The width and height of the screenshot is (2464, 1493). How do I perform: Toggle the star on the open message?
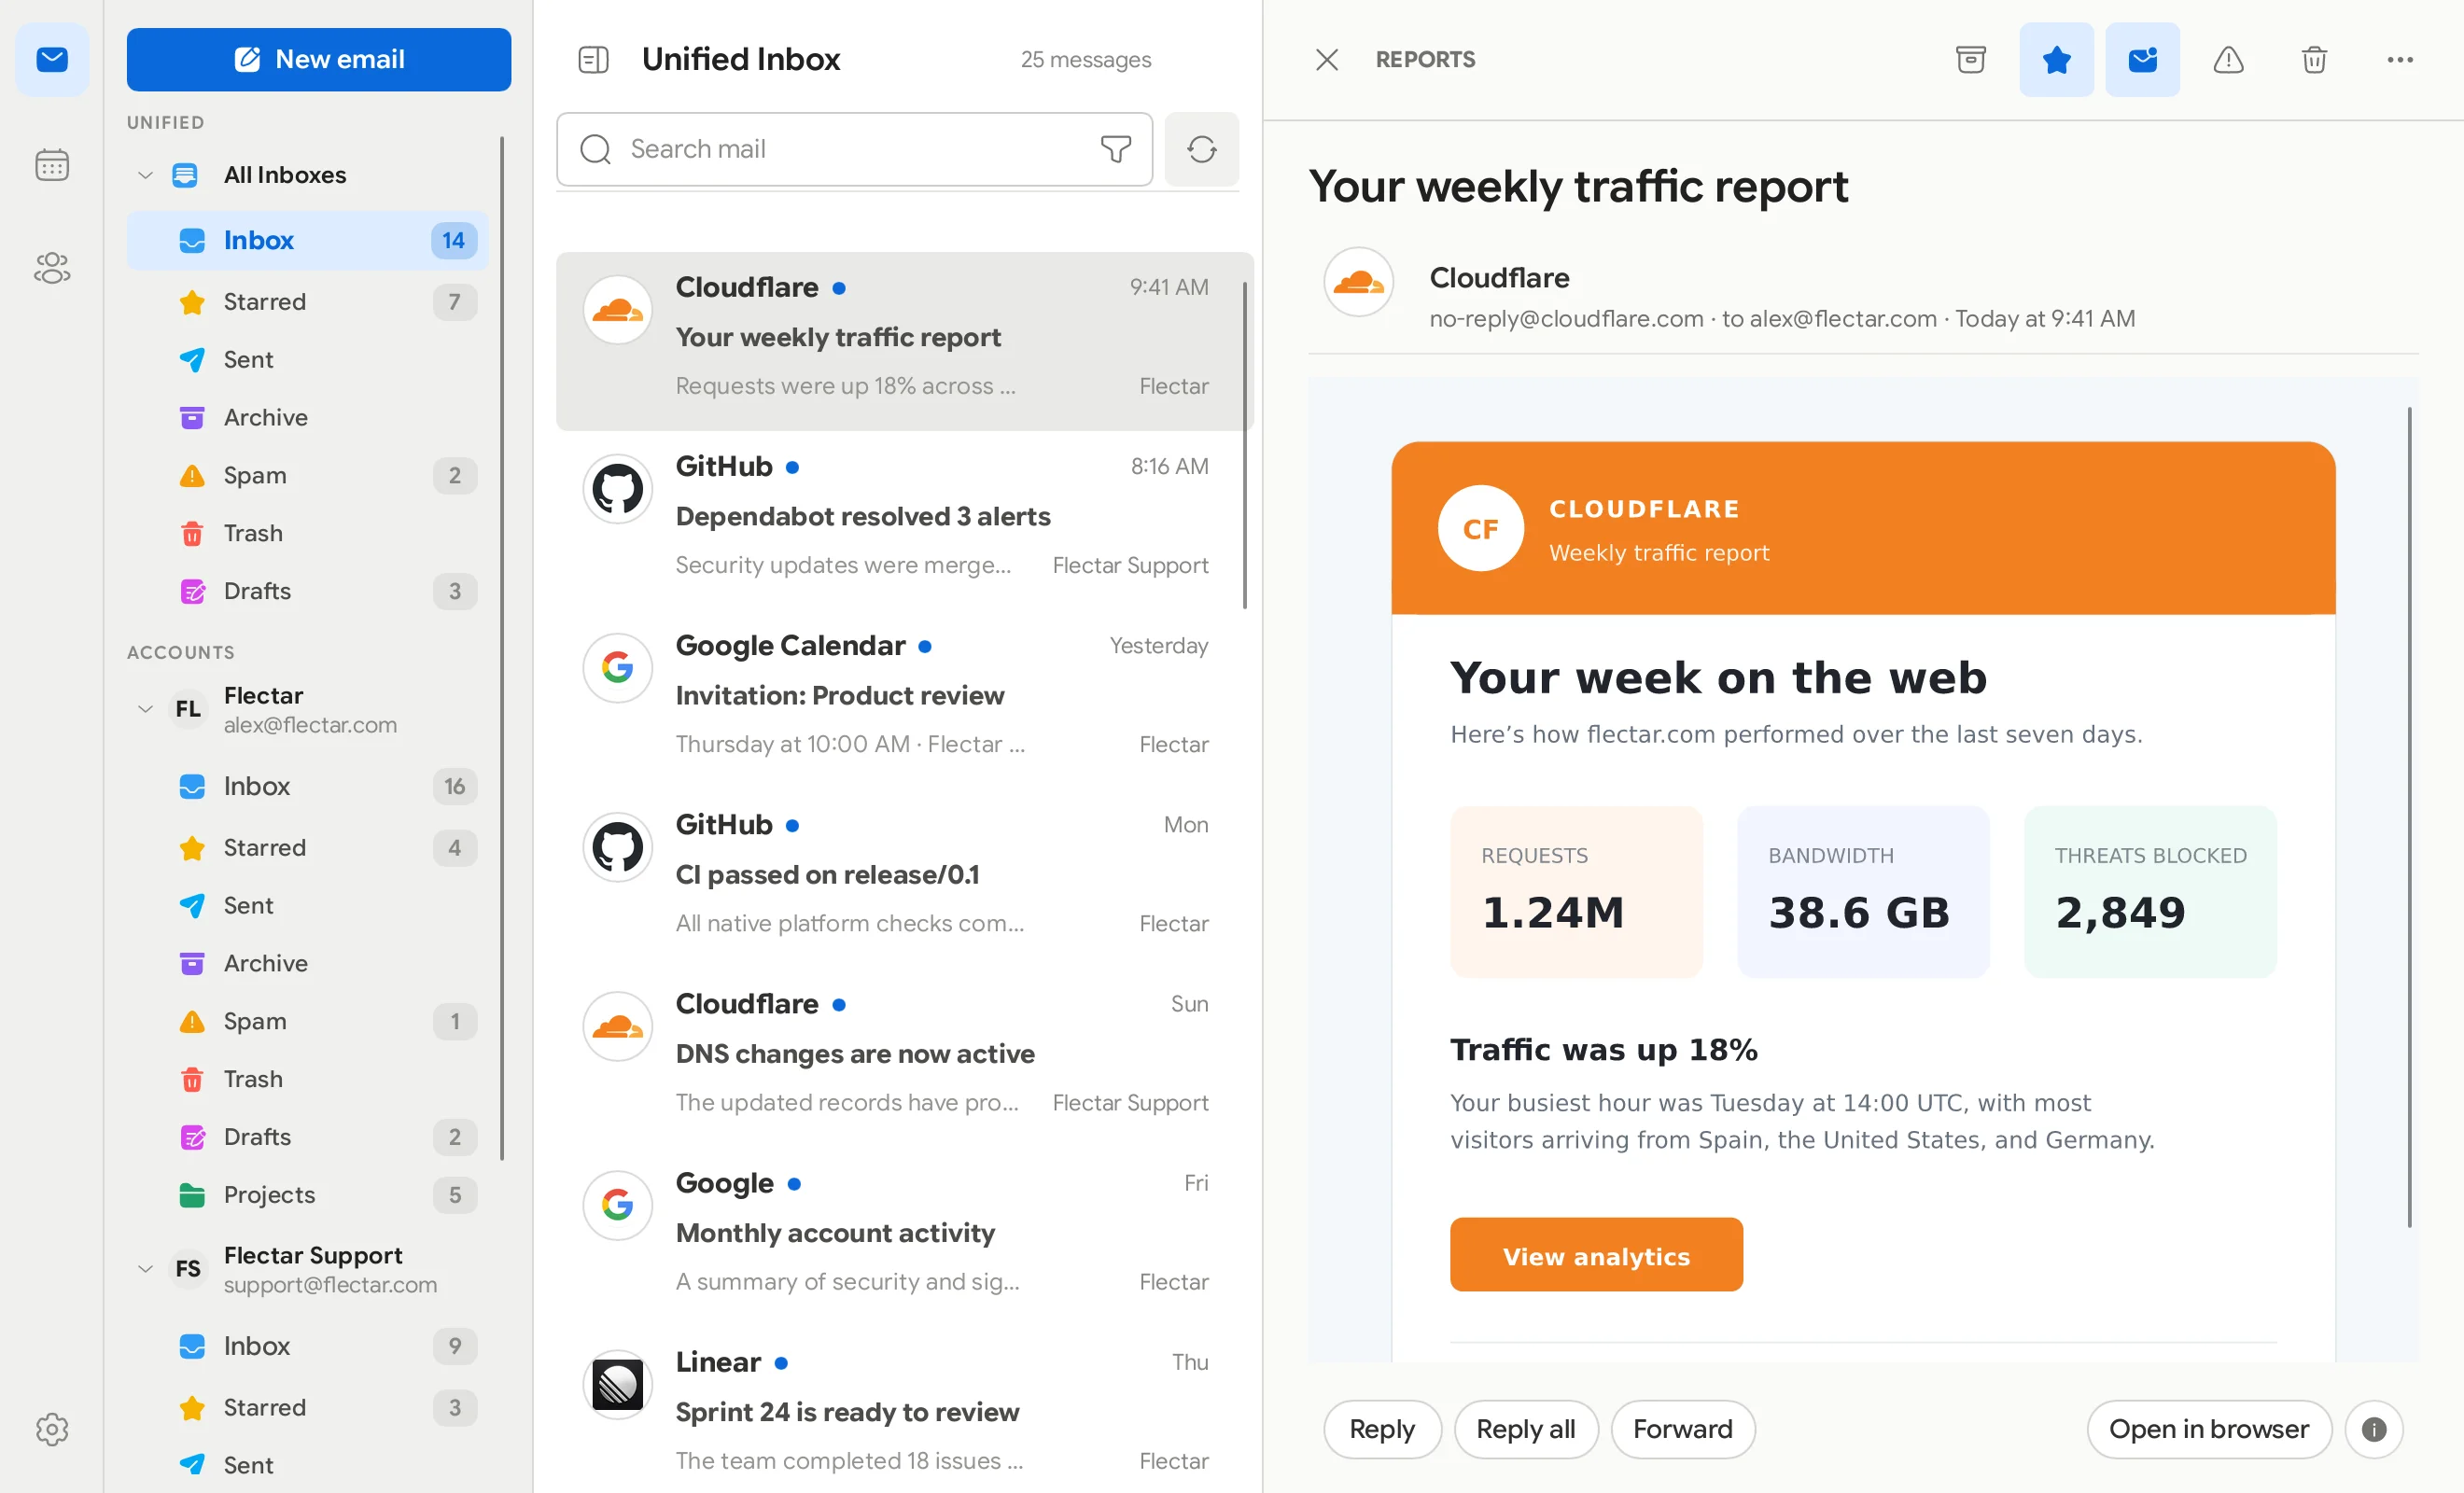coord(2056,60)
